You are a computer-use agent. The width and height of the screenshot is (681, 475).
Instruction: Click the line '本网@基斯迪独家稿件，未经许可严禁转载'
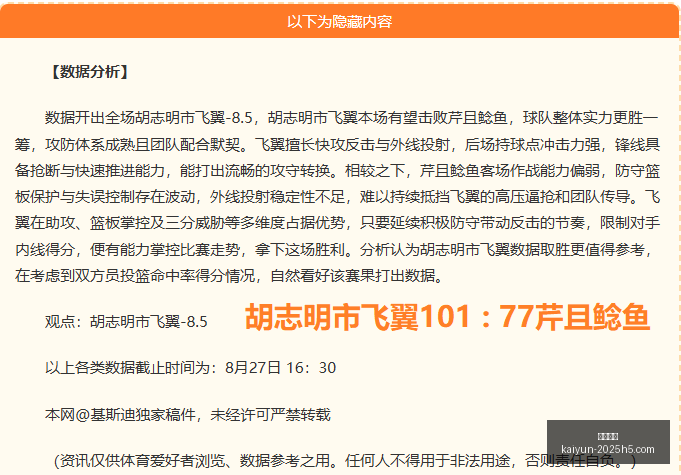tap(188, 415)
